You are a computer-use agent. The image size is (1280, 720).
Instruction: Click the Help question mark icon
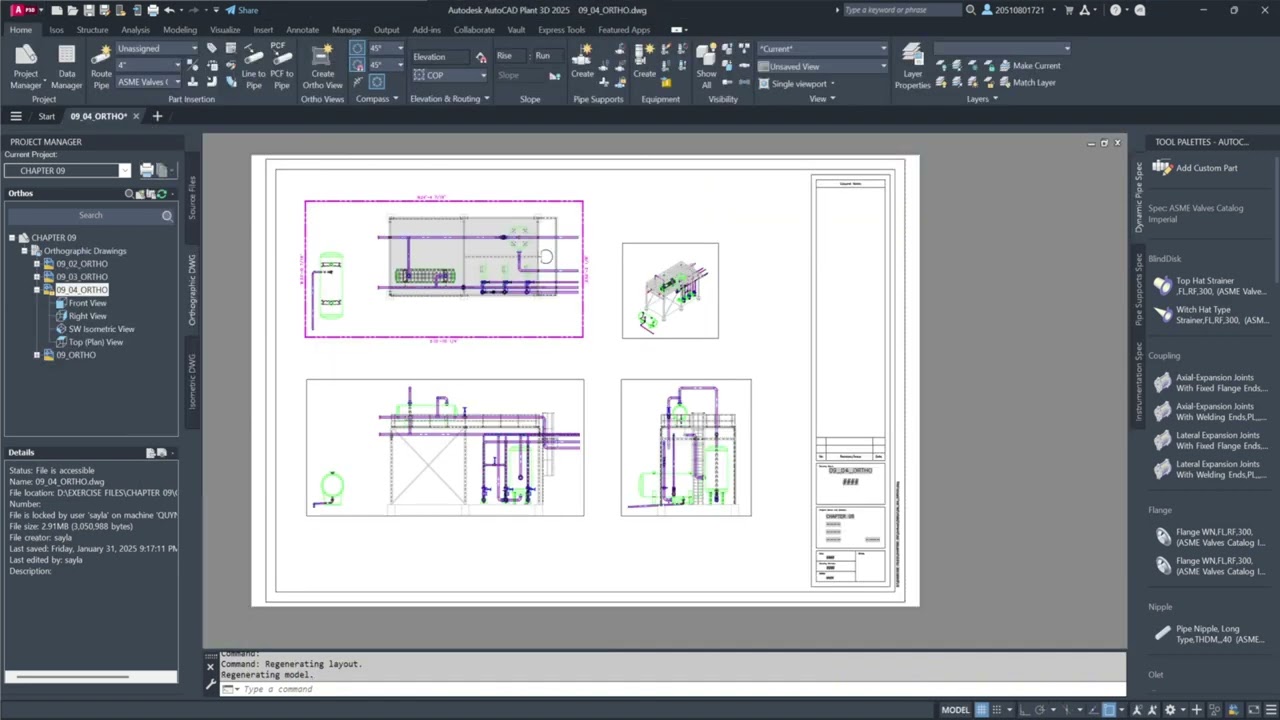pos(1115,10)
